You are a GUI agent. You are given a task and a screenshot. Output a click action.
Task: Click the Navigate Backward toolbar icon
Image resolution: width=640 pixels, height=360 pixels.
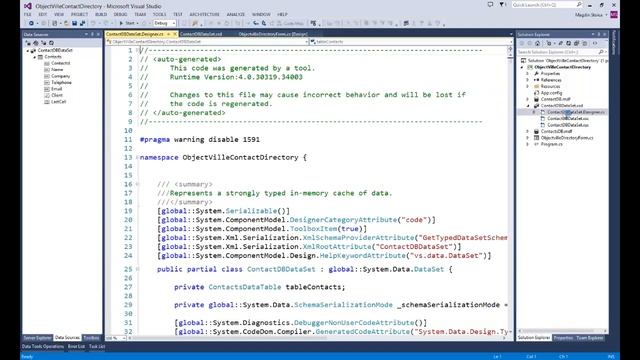tap(31, 23)
